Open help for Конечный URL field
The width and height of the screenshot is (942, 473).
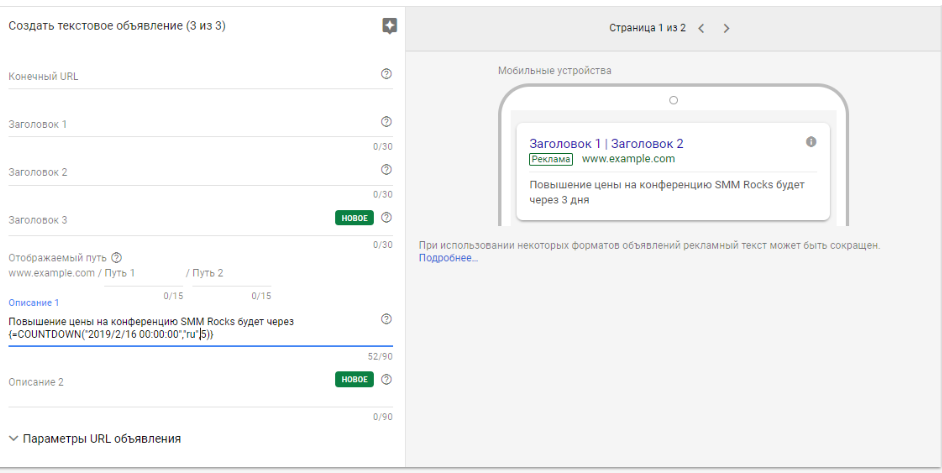(x=386, y=74)
